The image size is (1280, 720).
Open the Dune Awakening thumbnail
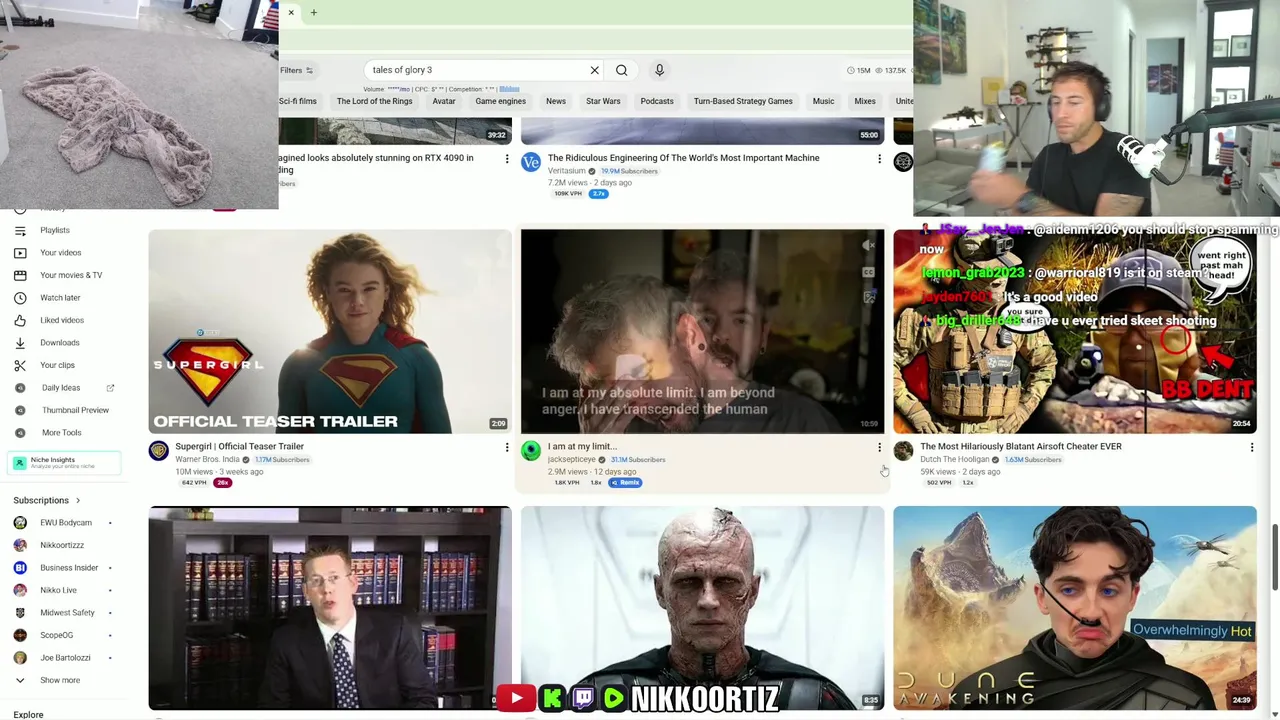1075,608
